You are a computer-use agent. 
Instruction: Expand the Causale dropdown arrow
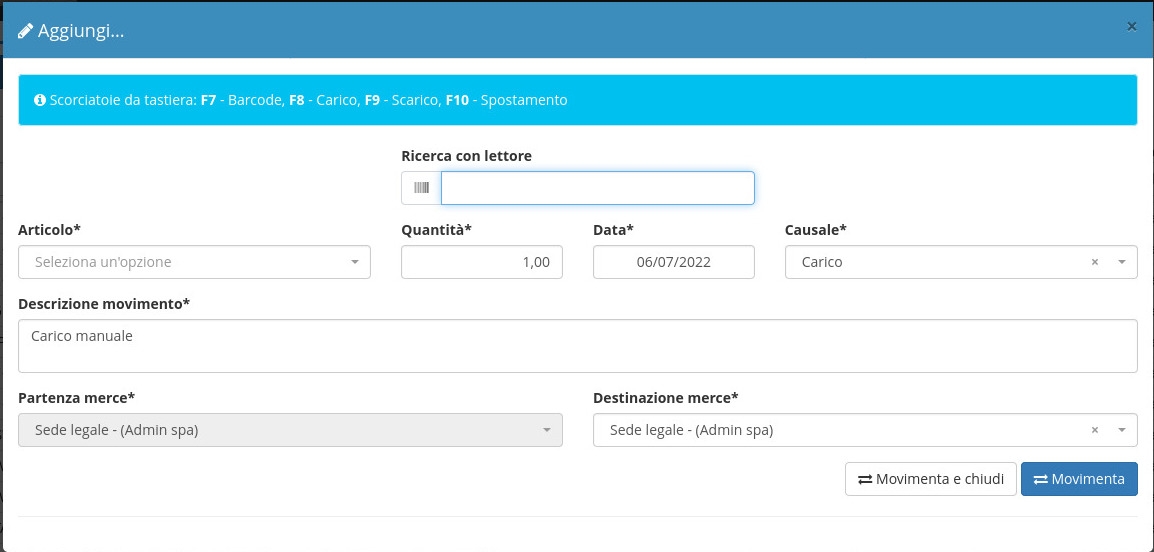(x=1121, y=262)
